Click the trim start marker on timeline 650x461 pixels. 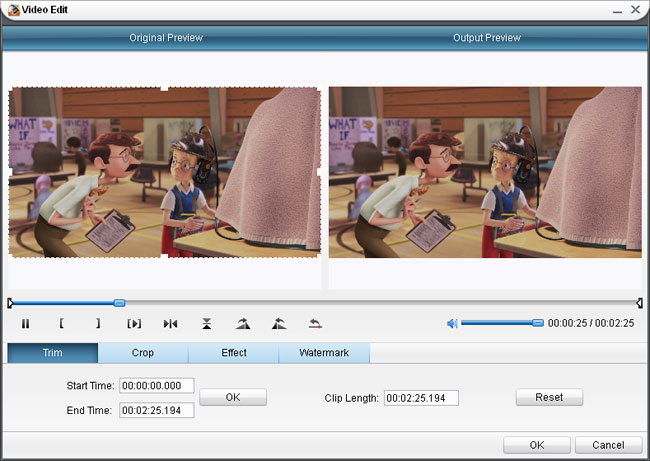[x=10, y=303]
